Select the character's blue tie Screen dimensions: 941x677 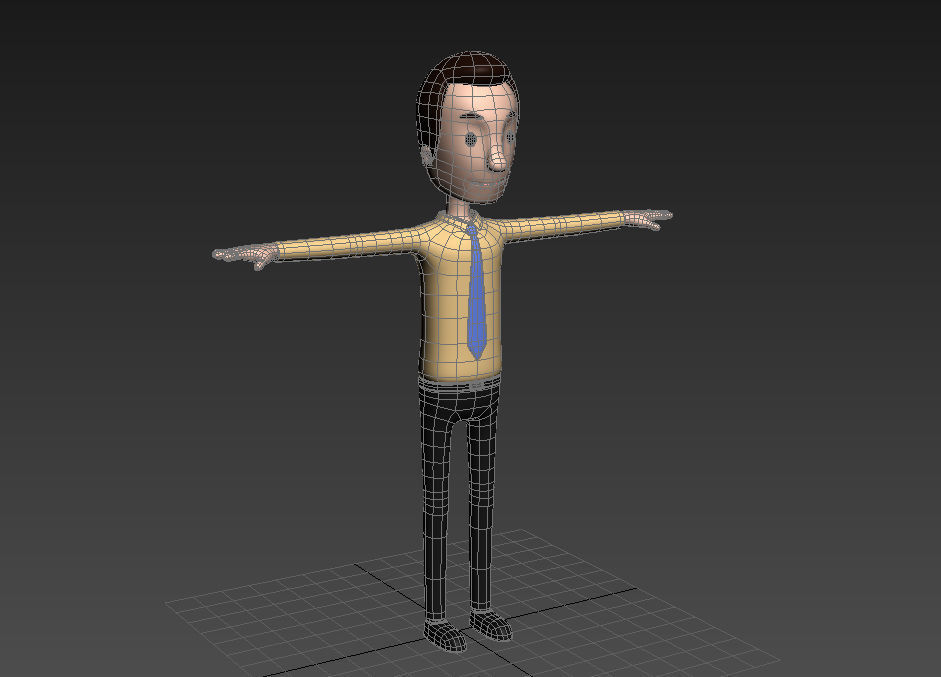[476, 292]
